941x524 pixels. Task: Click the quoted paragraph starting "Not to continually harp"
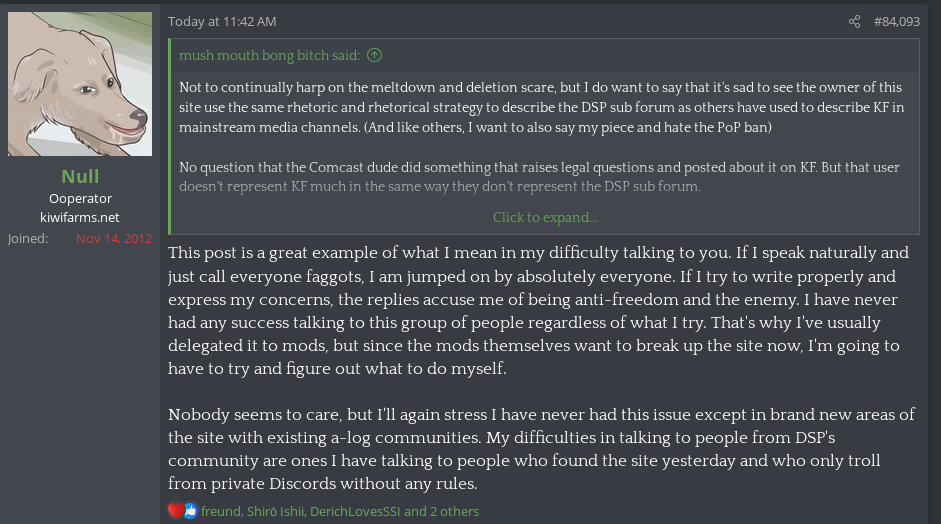point(540,107)
